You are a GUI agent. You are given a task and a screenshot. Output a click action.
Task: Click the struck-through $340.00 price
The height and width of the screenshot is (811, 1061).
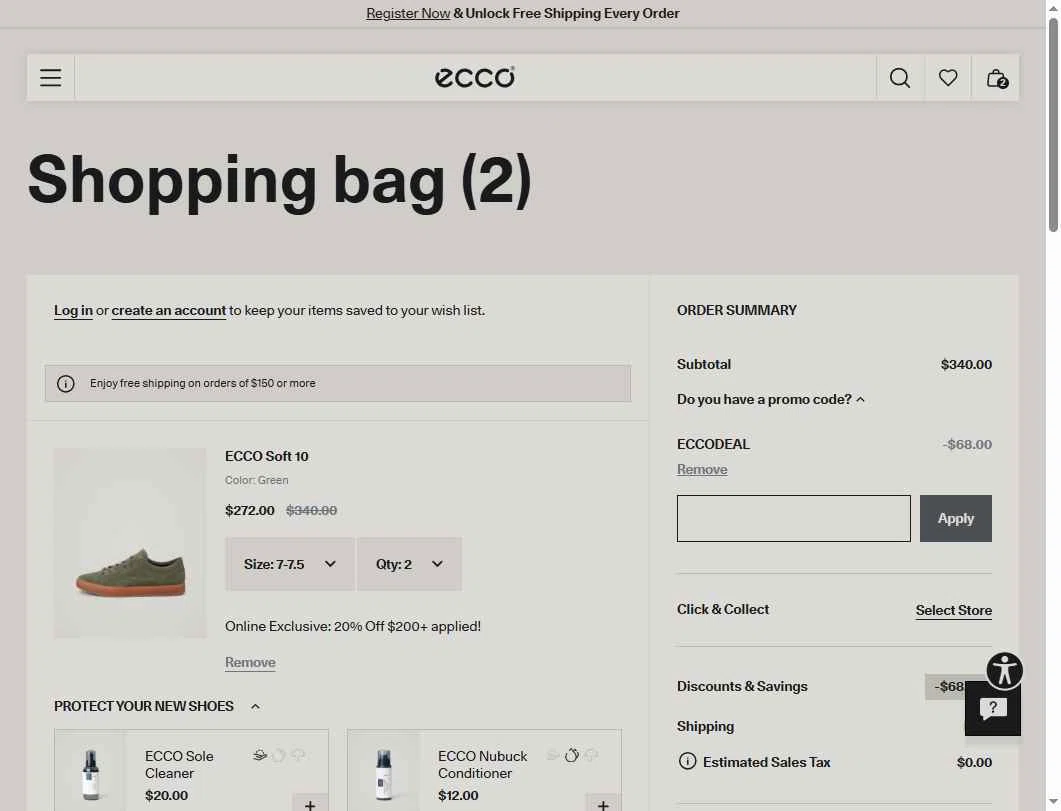point(311,511)
